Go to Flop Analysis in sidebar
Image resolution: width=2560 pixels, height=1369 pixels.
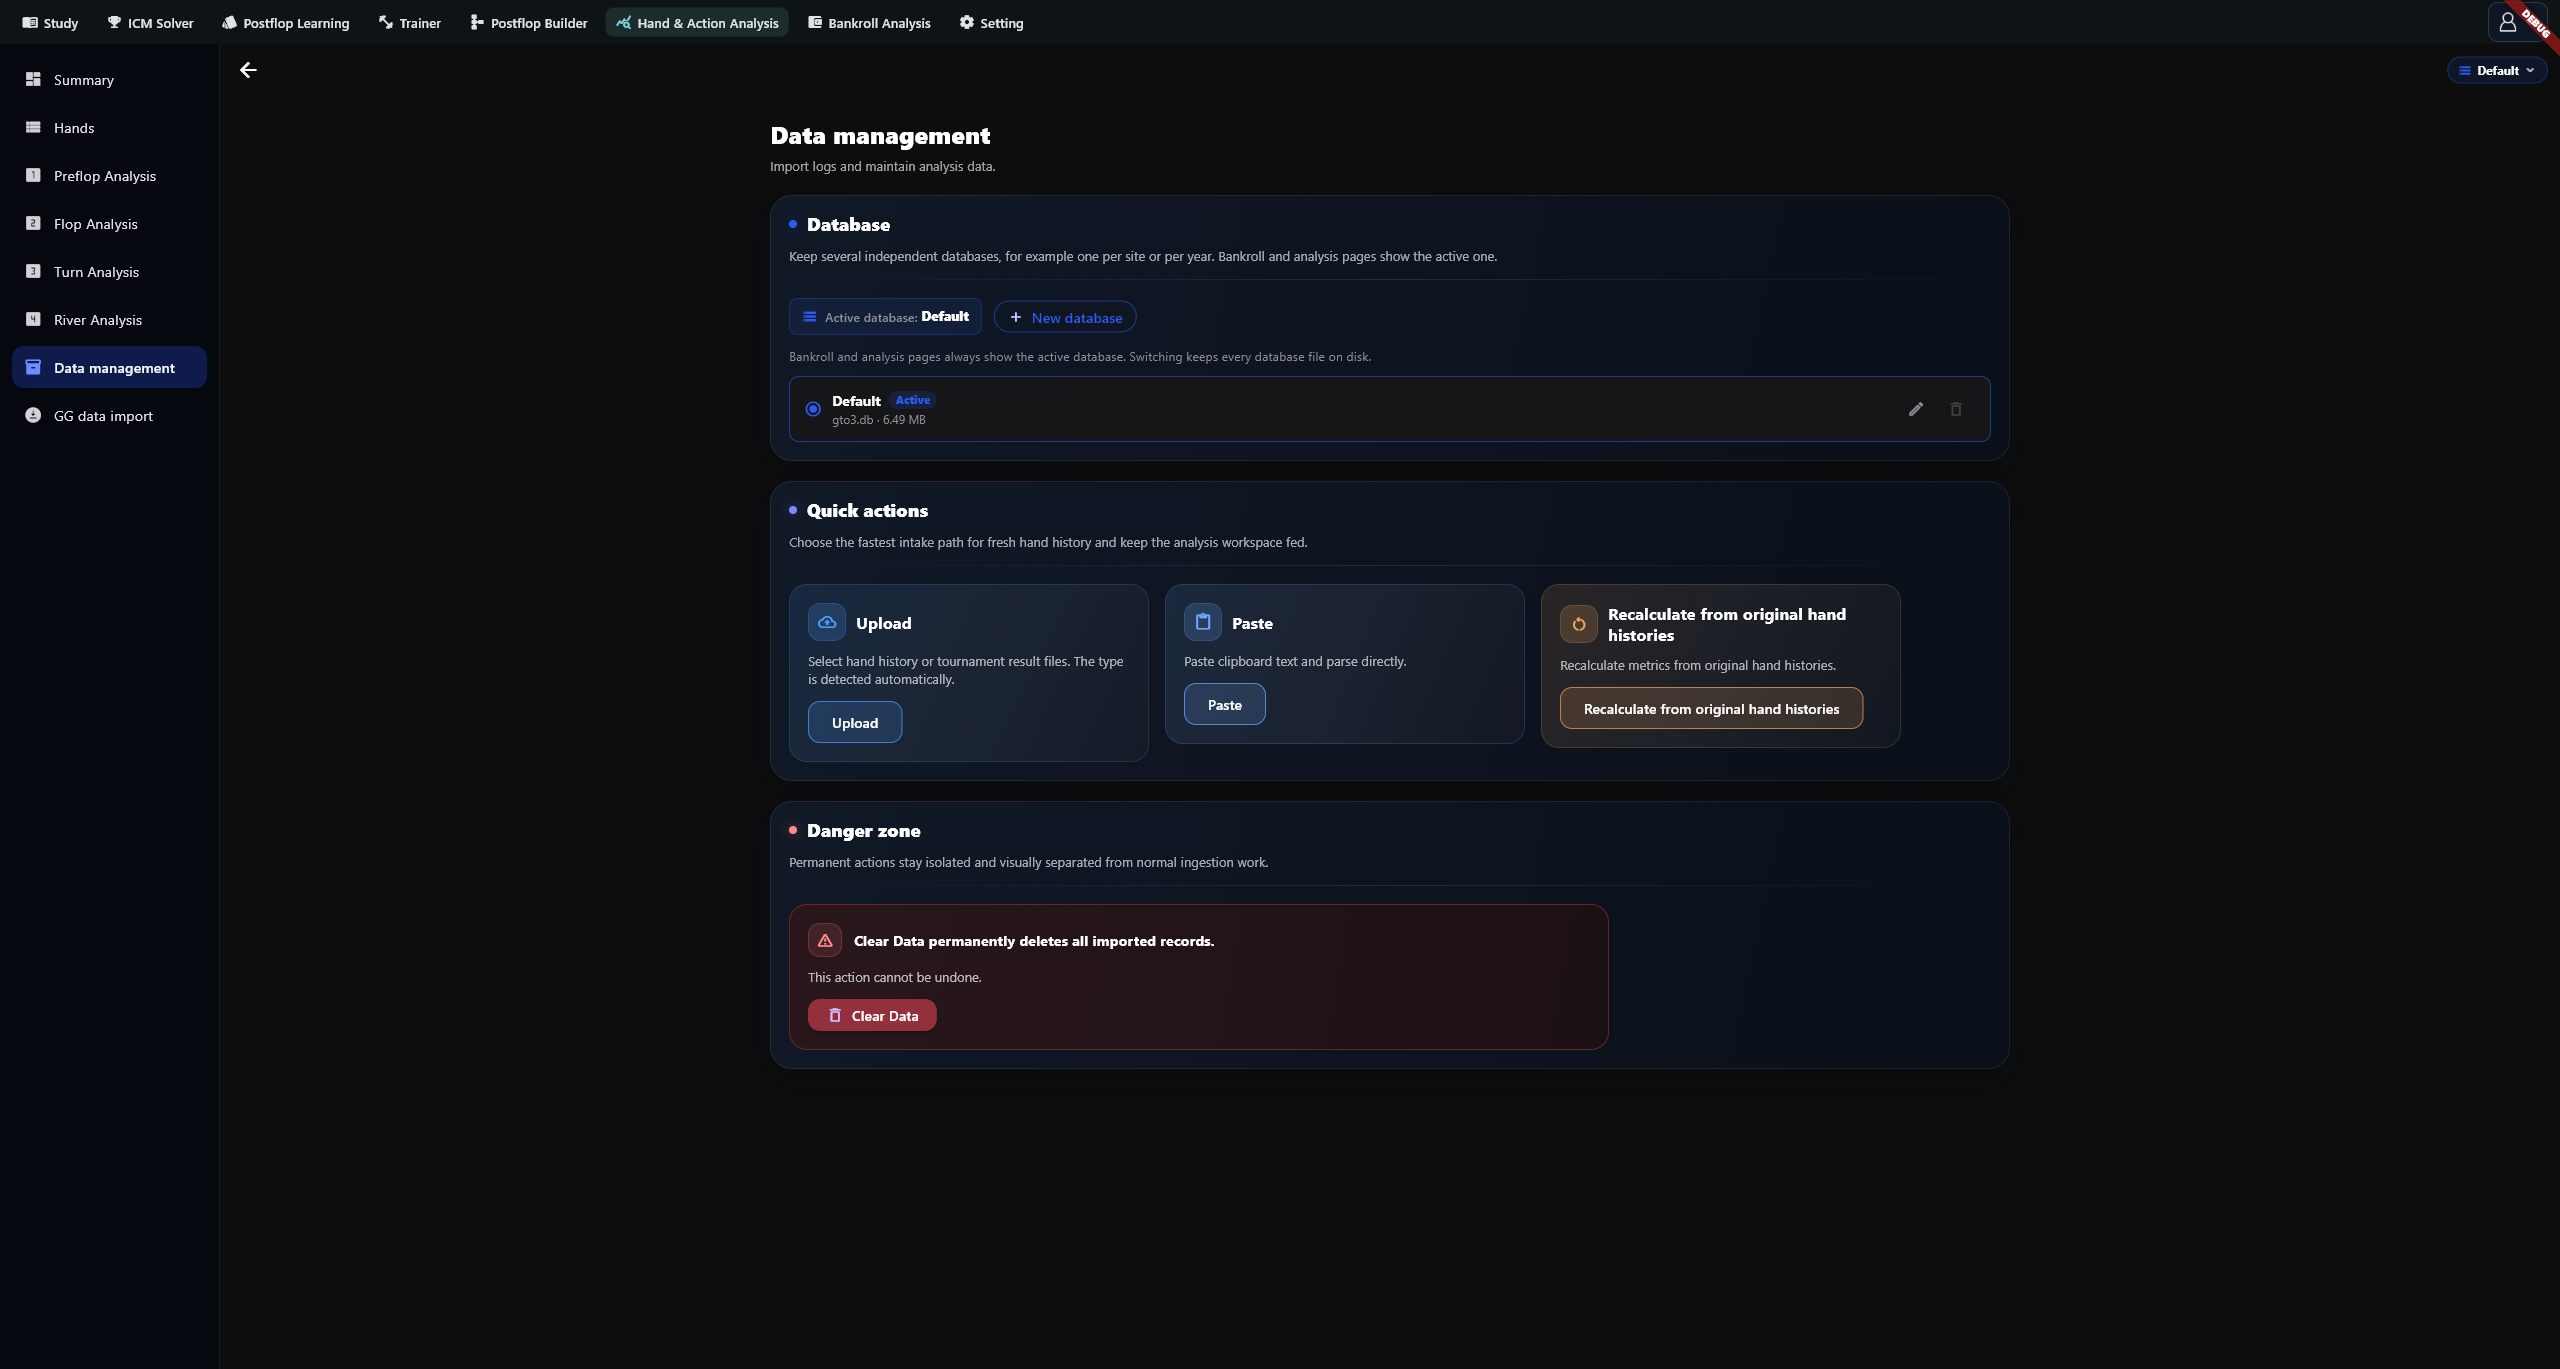point(110,223)
